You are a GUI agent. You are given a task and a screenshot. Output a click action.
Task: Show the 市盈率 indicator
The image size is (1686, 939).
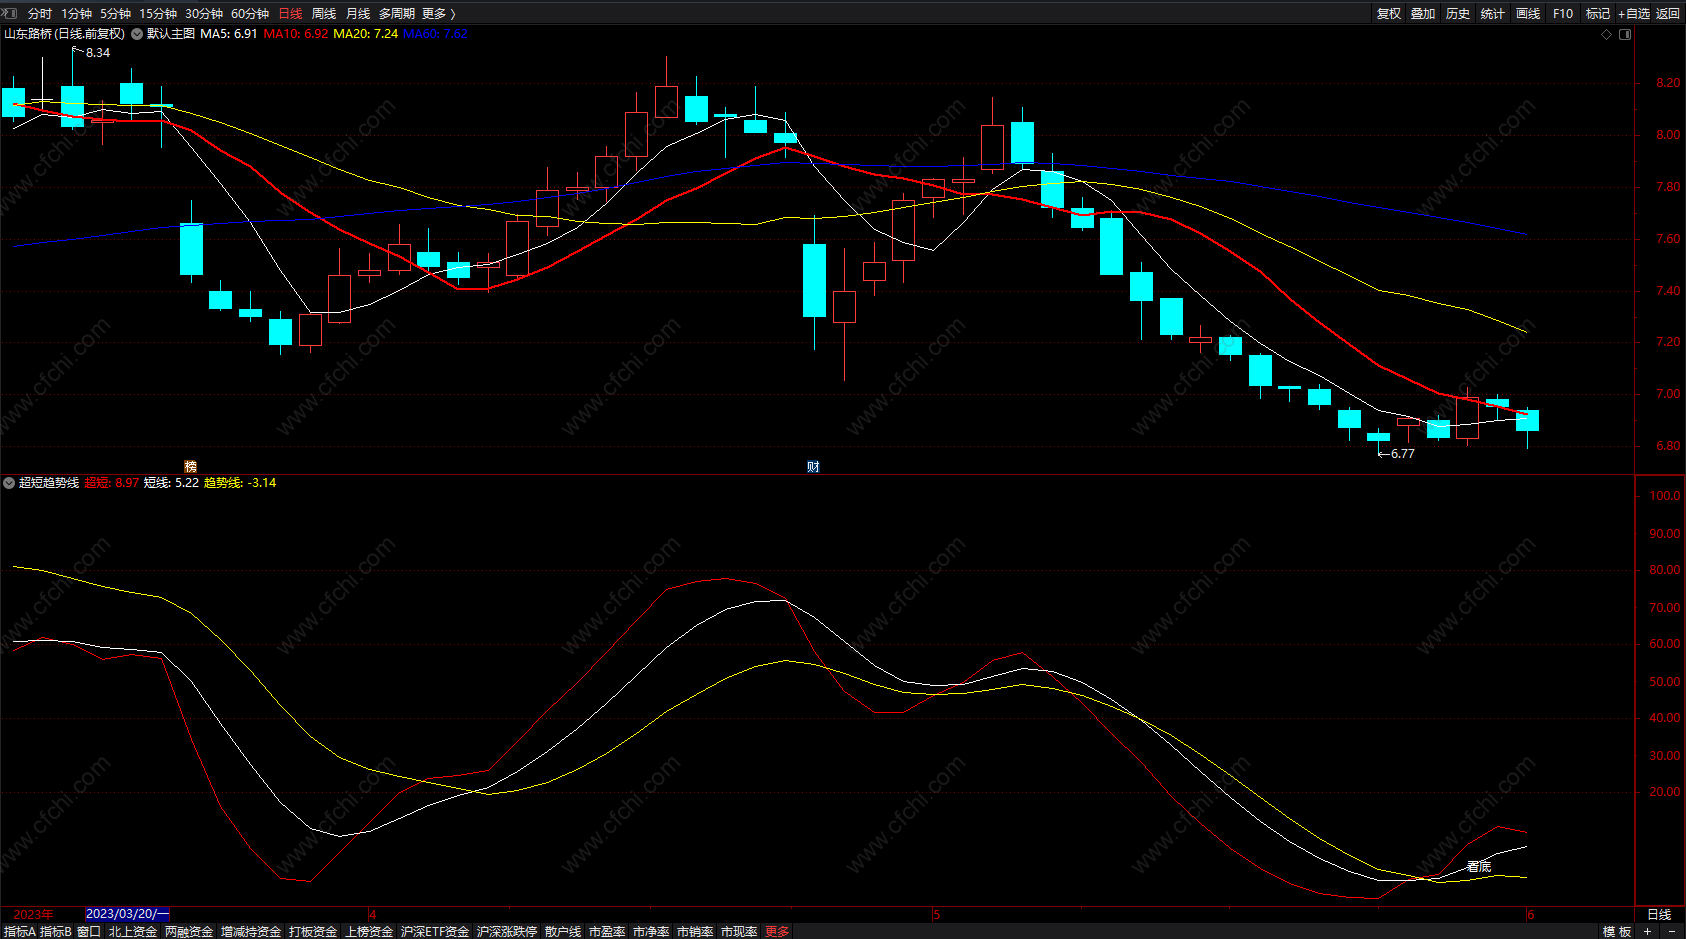(607, 931)
